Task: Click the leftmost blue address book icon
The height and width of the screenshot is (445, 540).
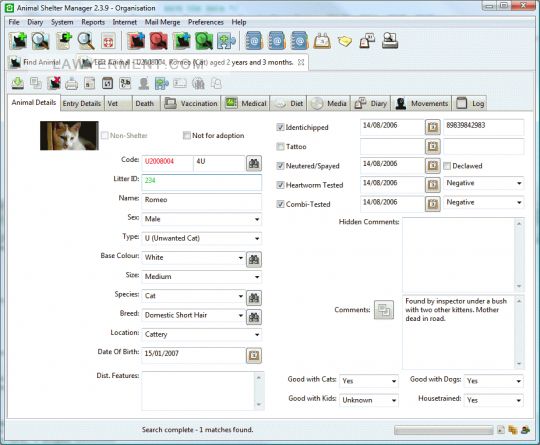Action: (254, 41)
